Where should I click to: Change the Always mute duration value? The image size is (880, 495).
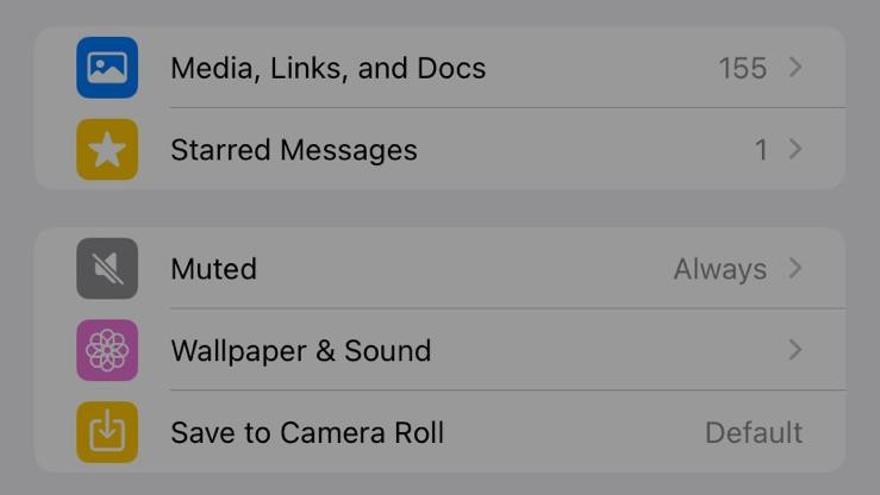pos(720,269)
